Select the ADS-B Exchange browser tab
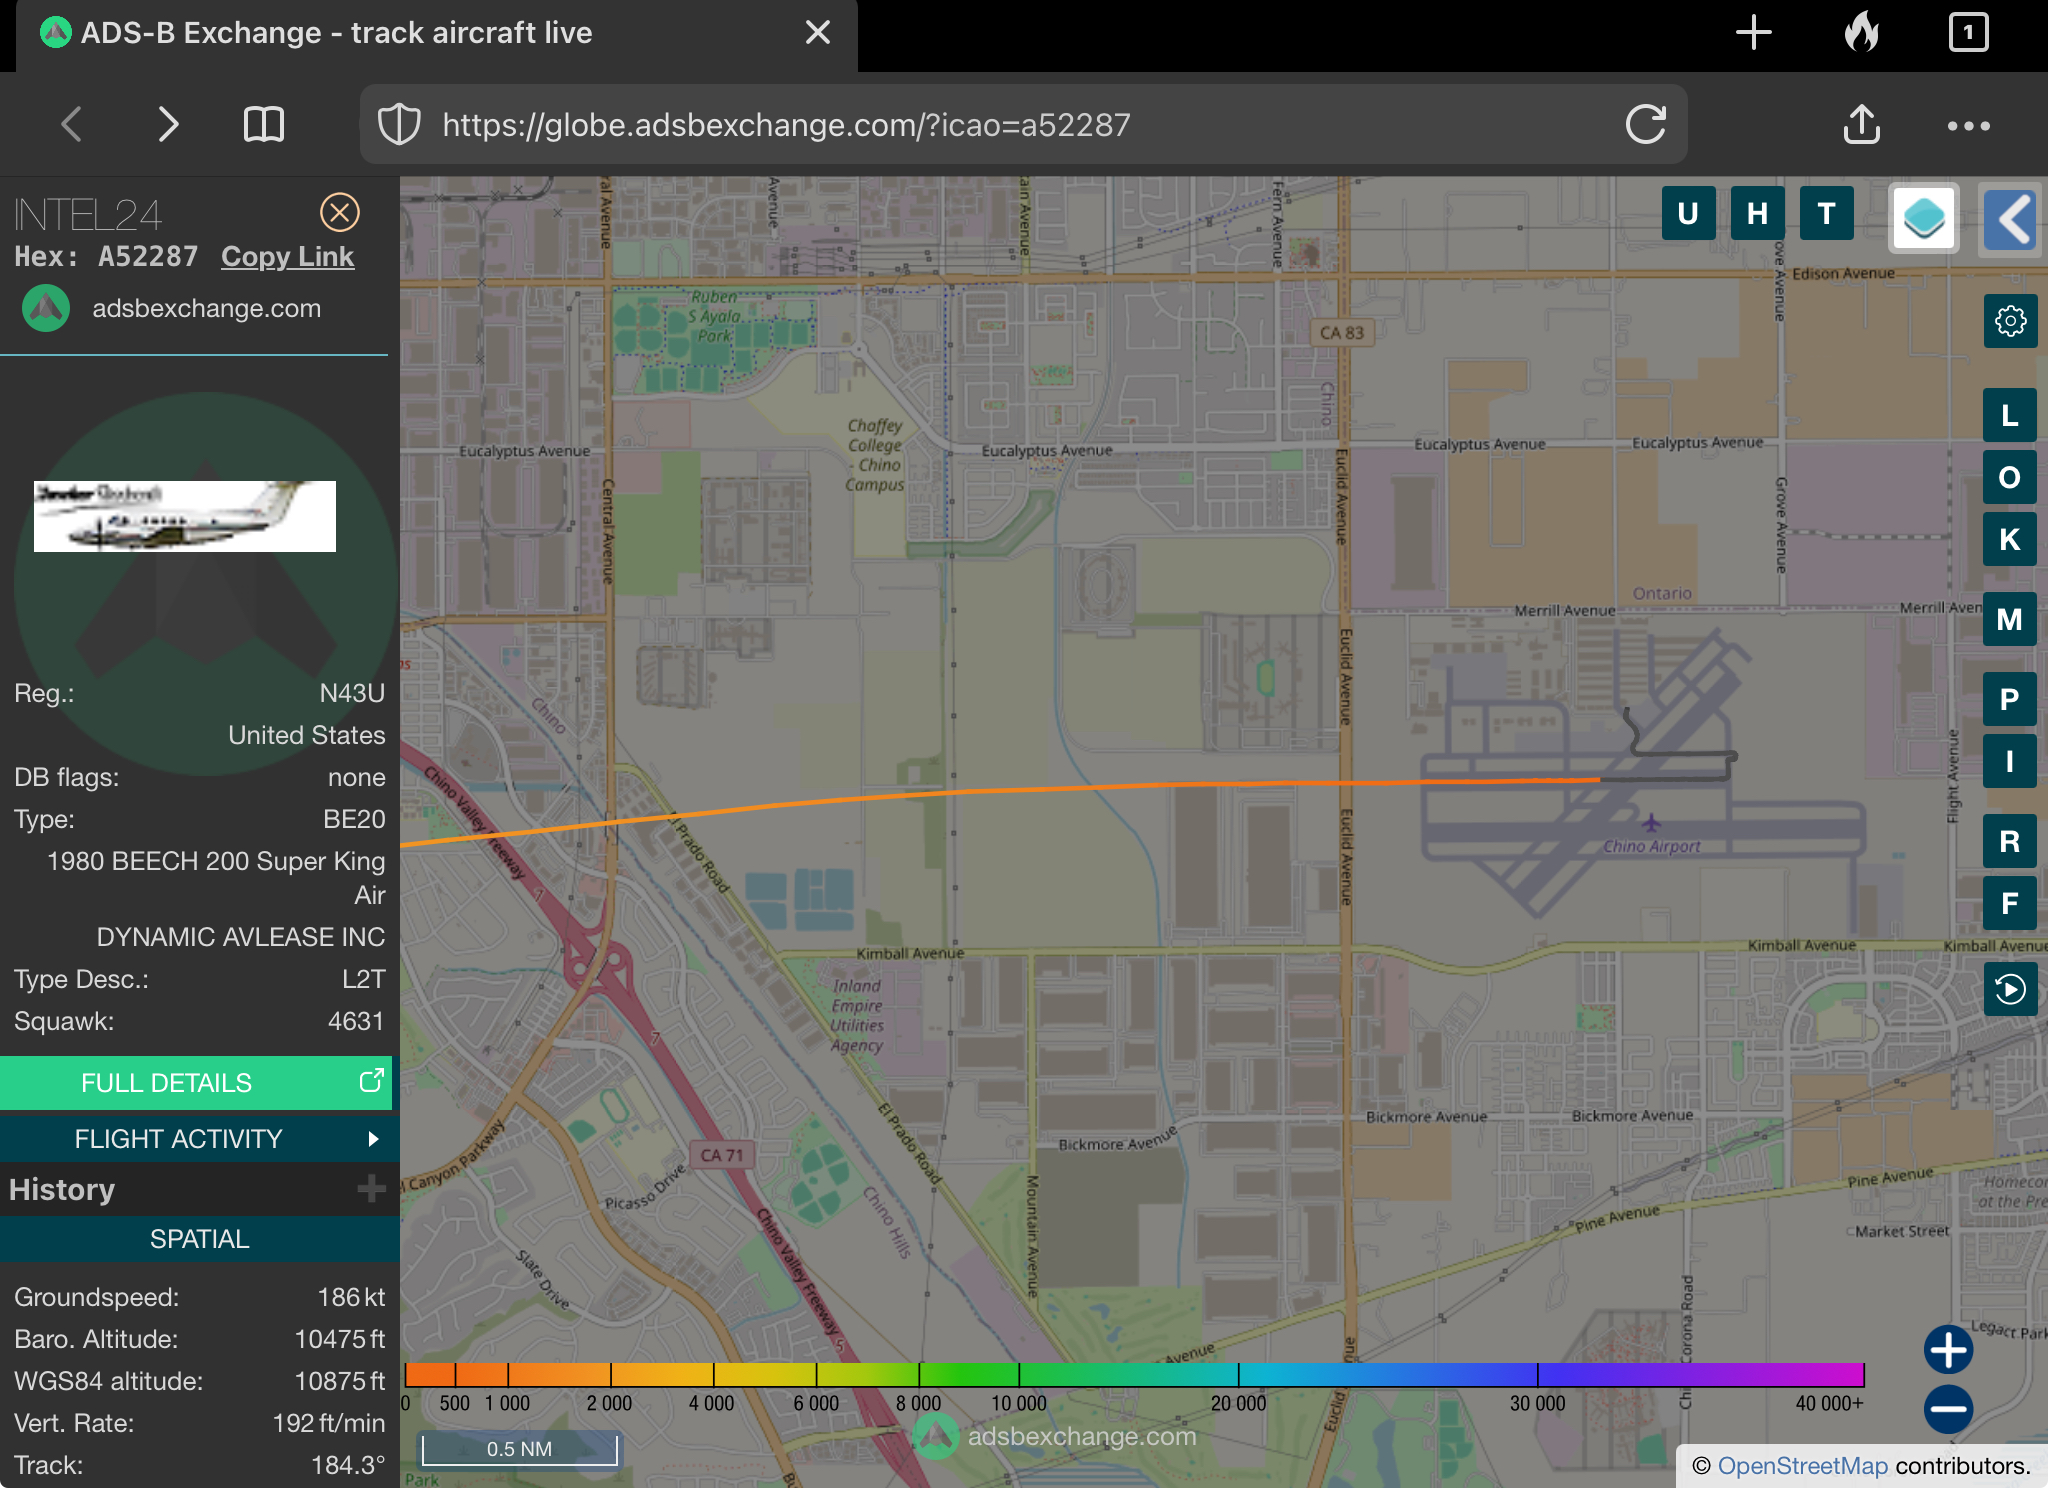The image size is (2048, 1488). tap(437, 35)
